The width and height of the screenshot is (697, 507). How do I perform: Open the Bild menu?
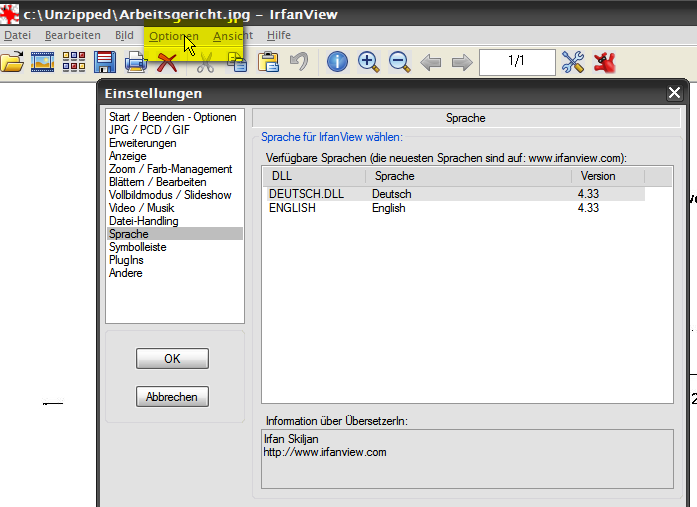point(124,35)
